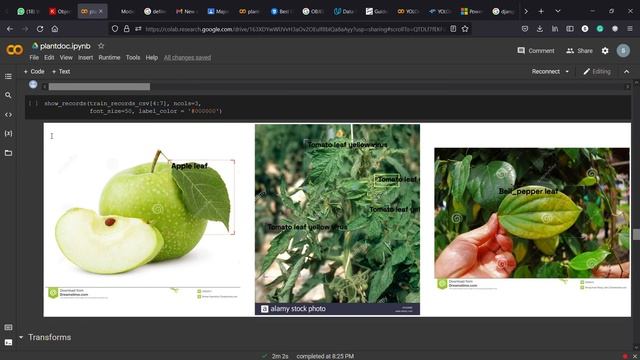Click the Transforms section heading
Screen dimensions: 640x360
(49, 337)
